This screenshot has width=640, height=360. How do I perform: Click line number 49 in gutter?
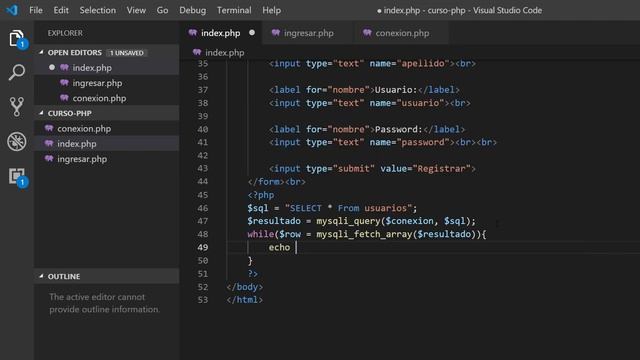pyautogui.click(x=203, y=247)
